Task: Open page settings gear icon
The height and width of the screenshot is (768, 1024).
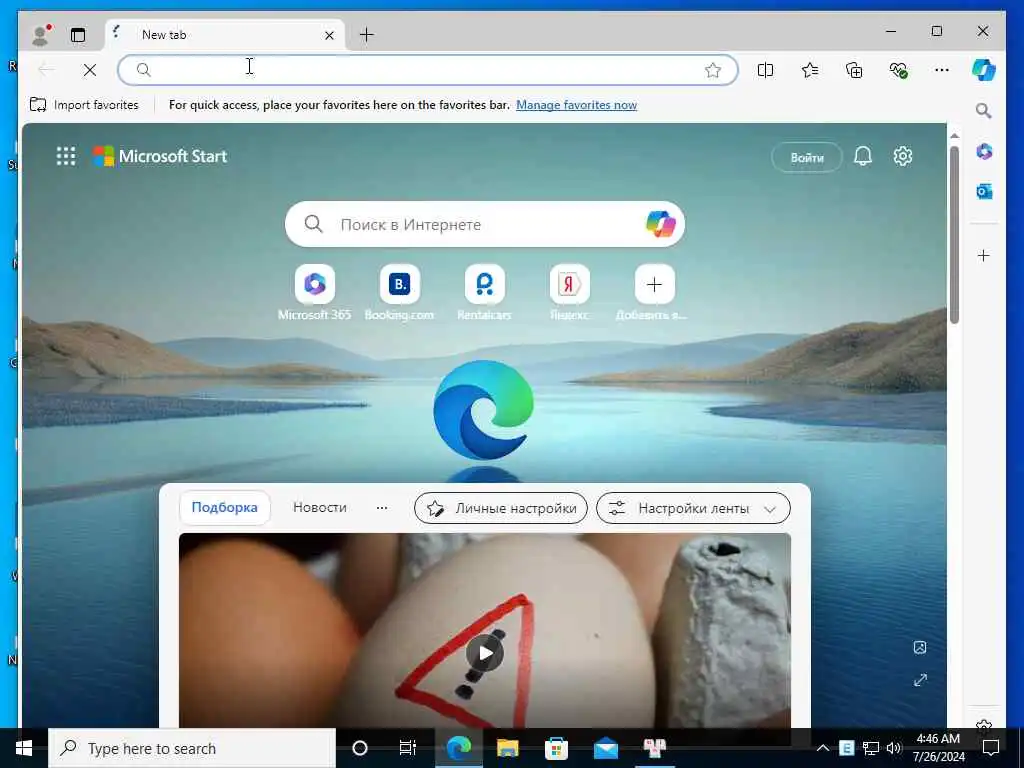Action: [903, 156]
